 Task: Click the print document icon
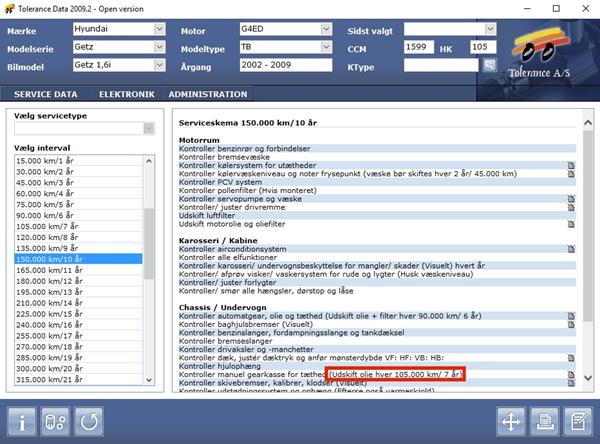[544, 420]
